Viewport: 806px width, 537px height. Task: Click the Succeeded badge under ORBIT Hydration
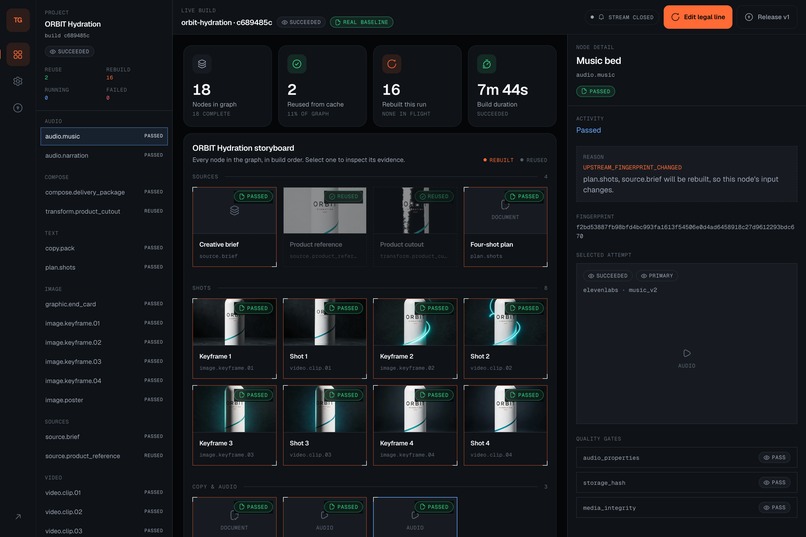pyautogui.click(x=69, y=51)
